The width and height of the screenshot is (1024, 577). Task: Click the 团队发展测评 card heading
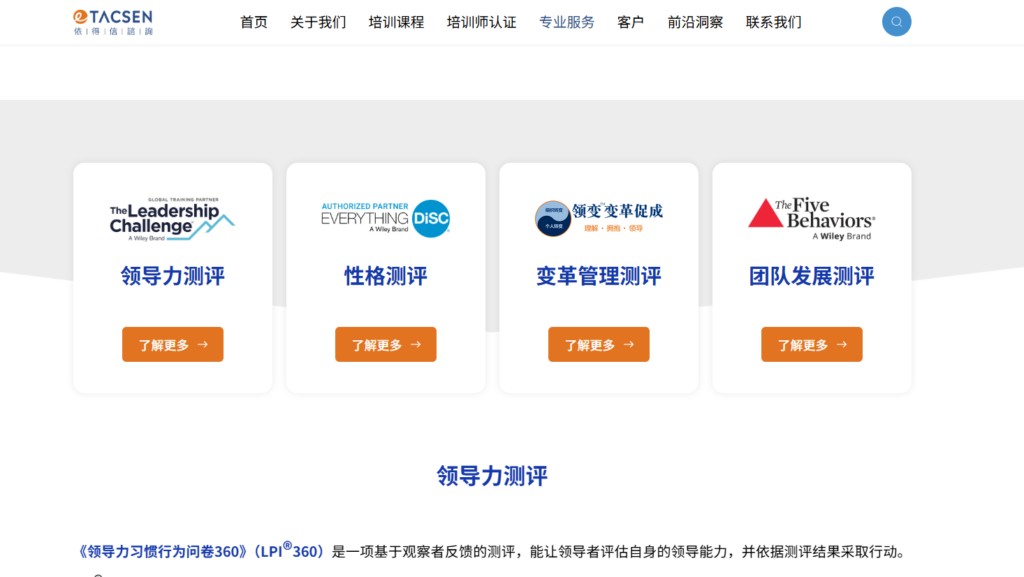tap(811, 276)
